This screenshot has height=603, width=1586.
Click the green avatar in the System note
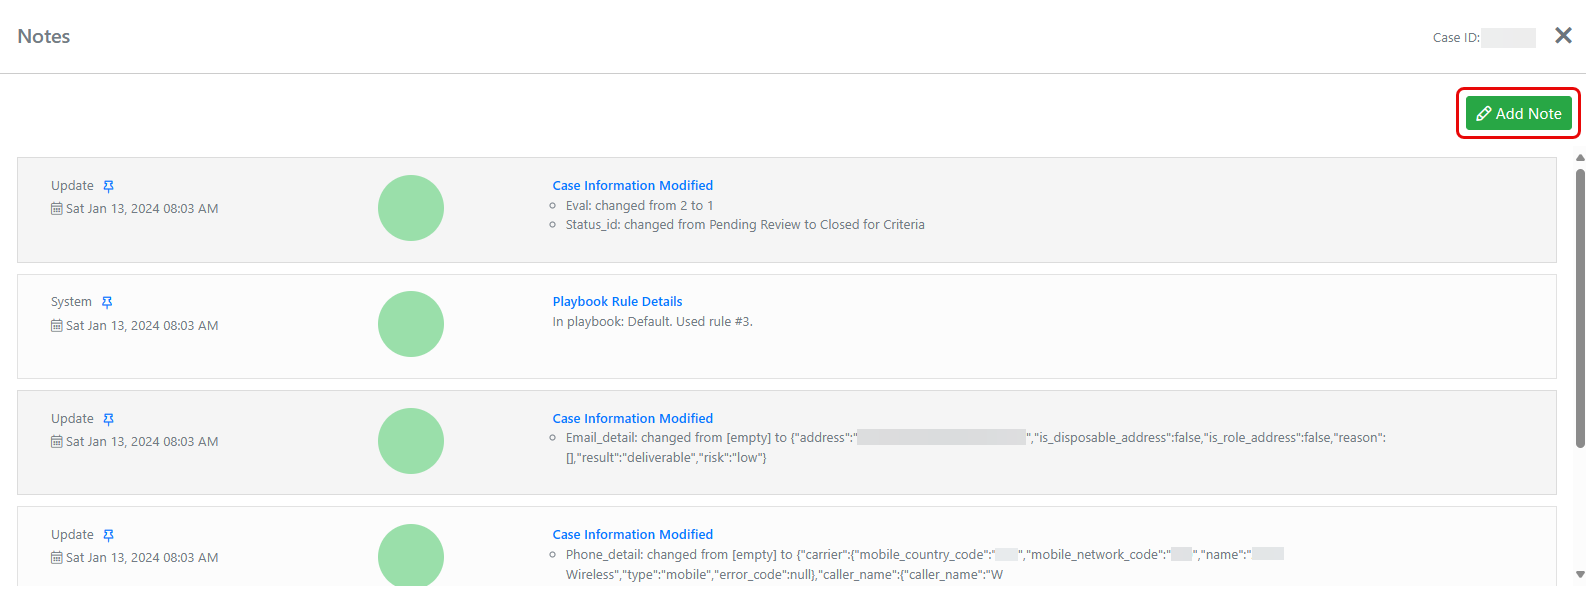click(410, 324)
